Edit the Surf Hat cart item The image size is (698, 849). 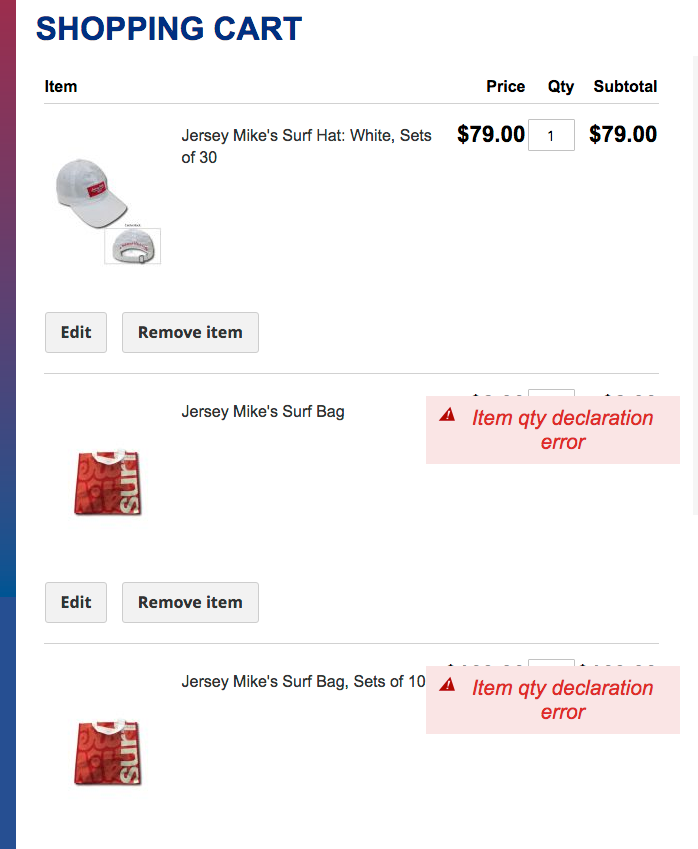click(x=76, y=333)
